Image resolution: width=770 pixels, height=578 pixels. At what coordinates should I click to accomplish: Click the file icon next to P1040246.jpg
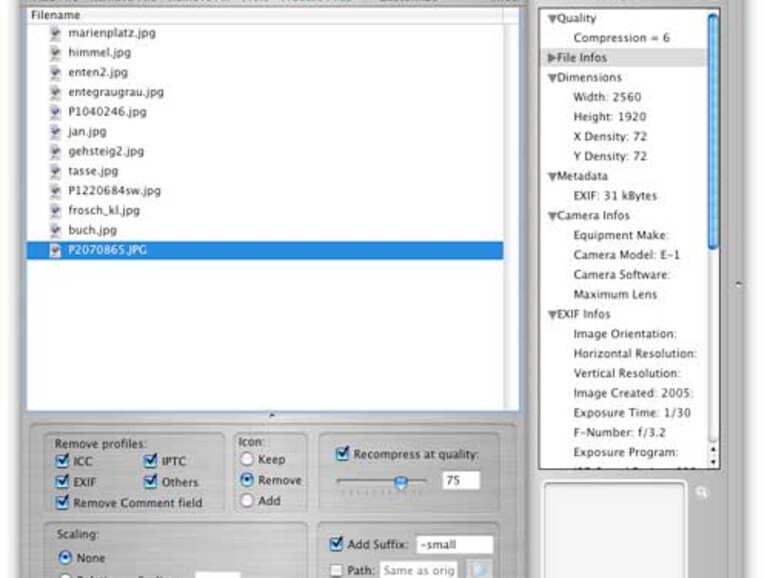[x=55, y=111]
